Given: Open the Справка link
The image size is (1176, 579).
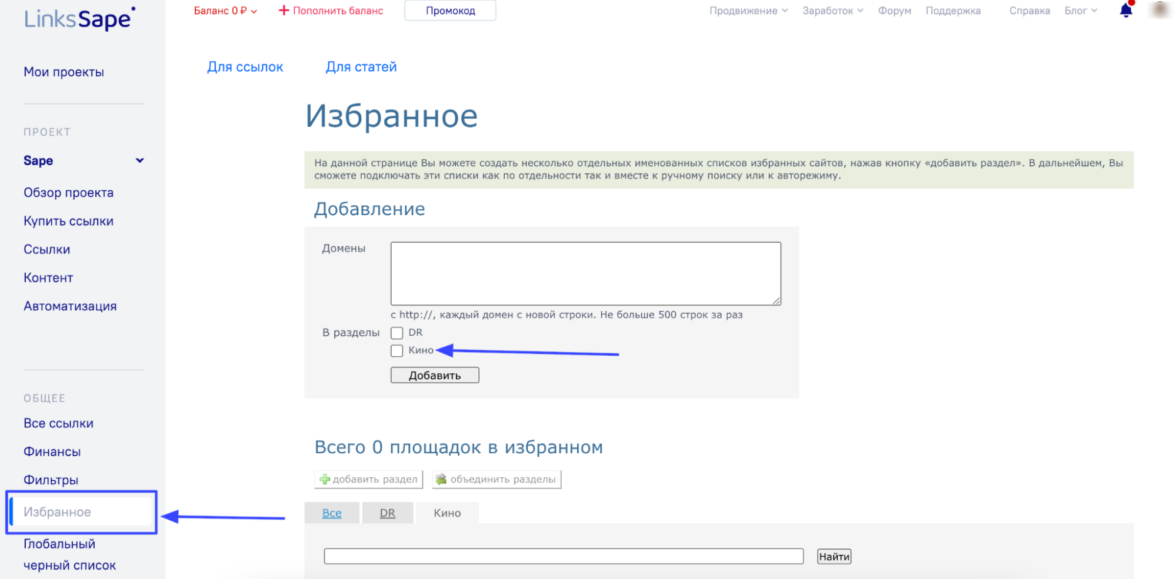Looking at the screenshot, I should tap(1030, 11).
